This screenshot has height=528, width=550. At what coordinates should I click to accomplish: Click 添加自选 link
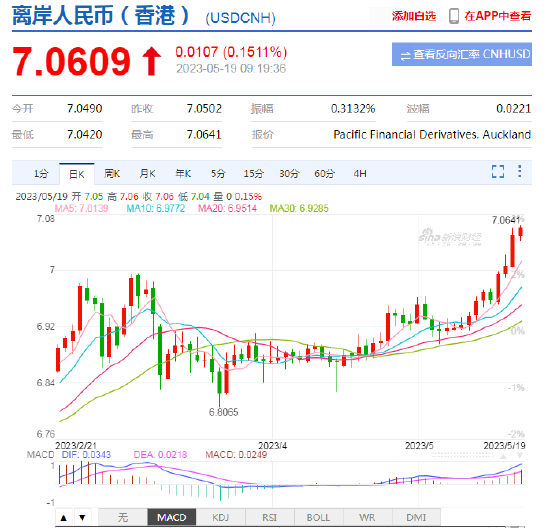click(x=414, y=16)
